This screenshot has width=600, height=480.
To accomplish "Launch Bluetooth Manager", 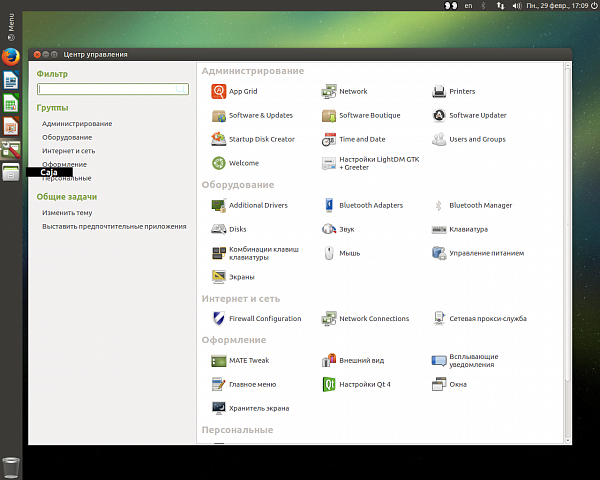I will (472, 206).
